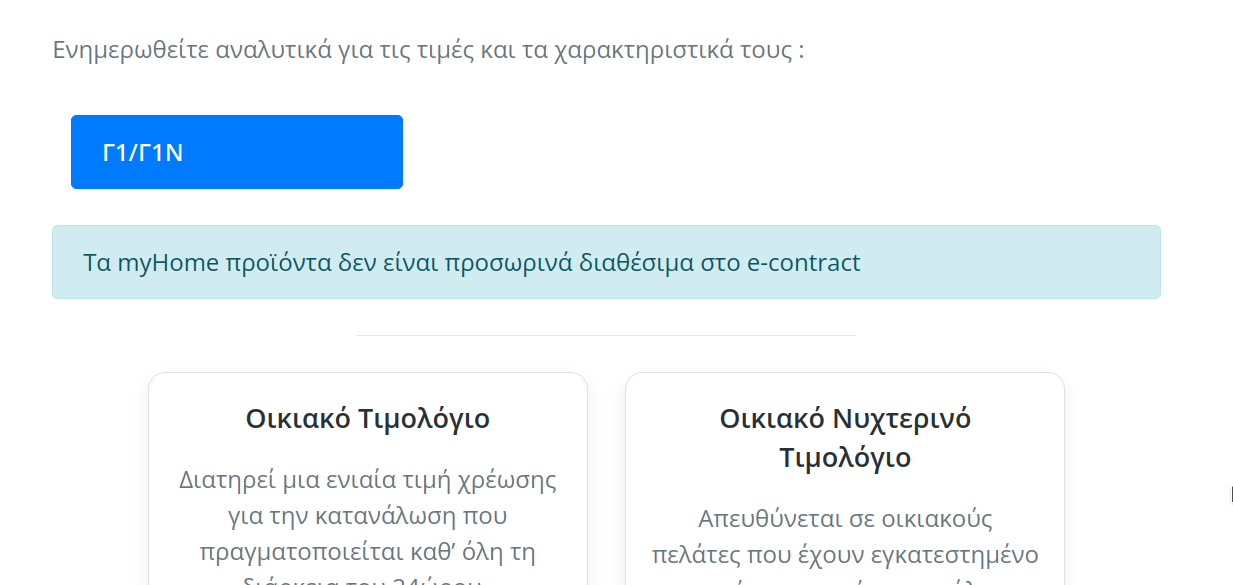Select the Γ1/Γ1N blue button

click(x=237, y=152)
